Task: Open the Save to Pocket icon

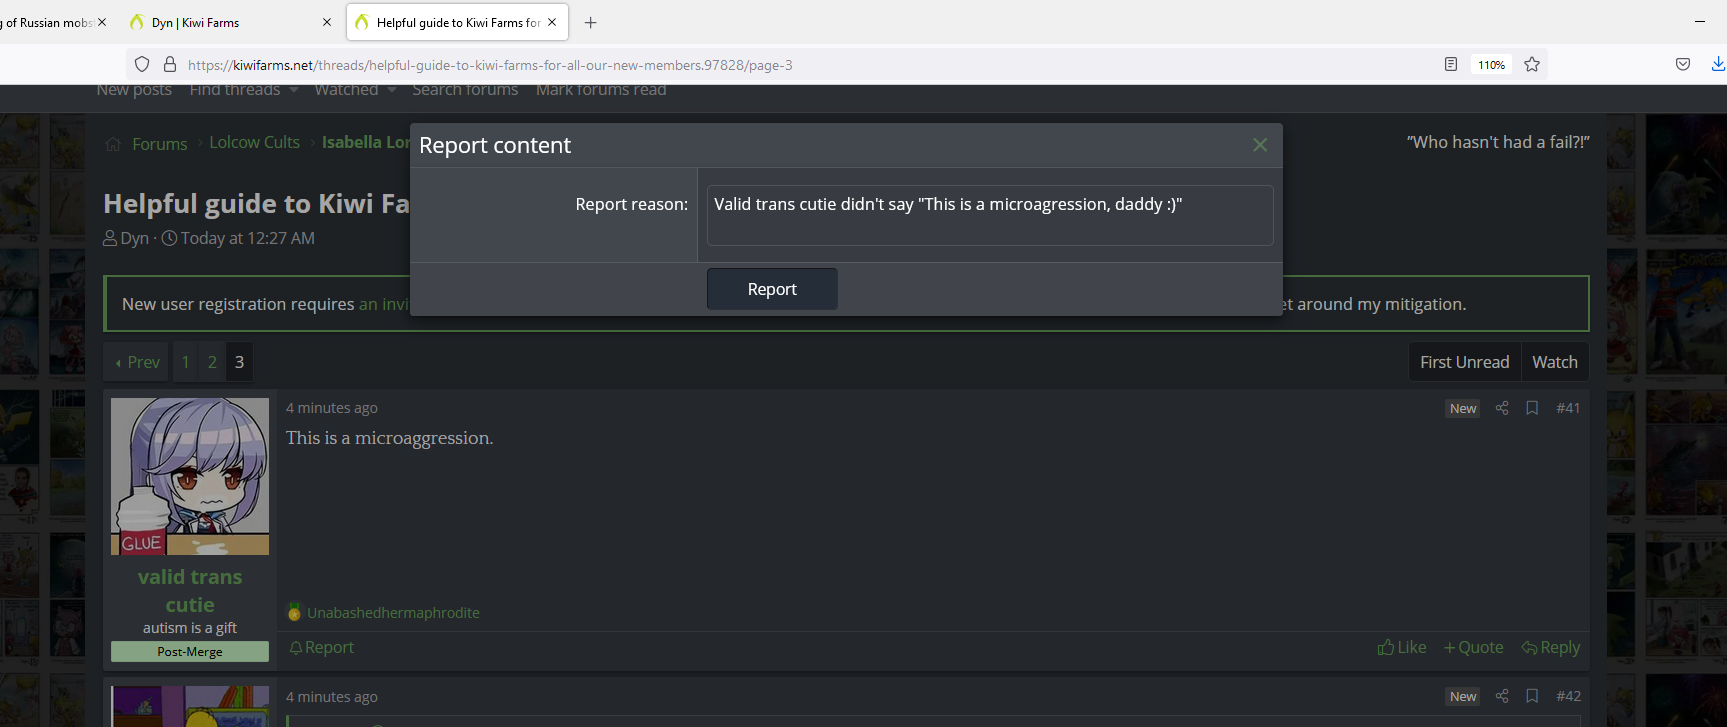Action: coord(1683,64)
